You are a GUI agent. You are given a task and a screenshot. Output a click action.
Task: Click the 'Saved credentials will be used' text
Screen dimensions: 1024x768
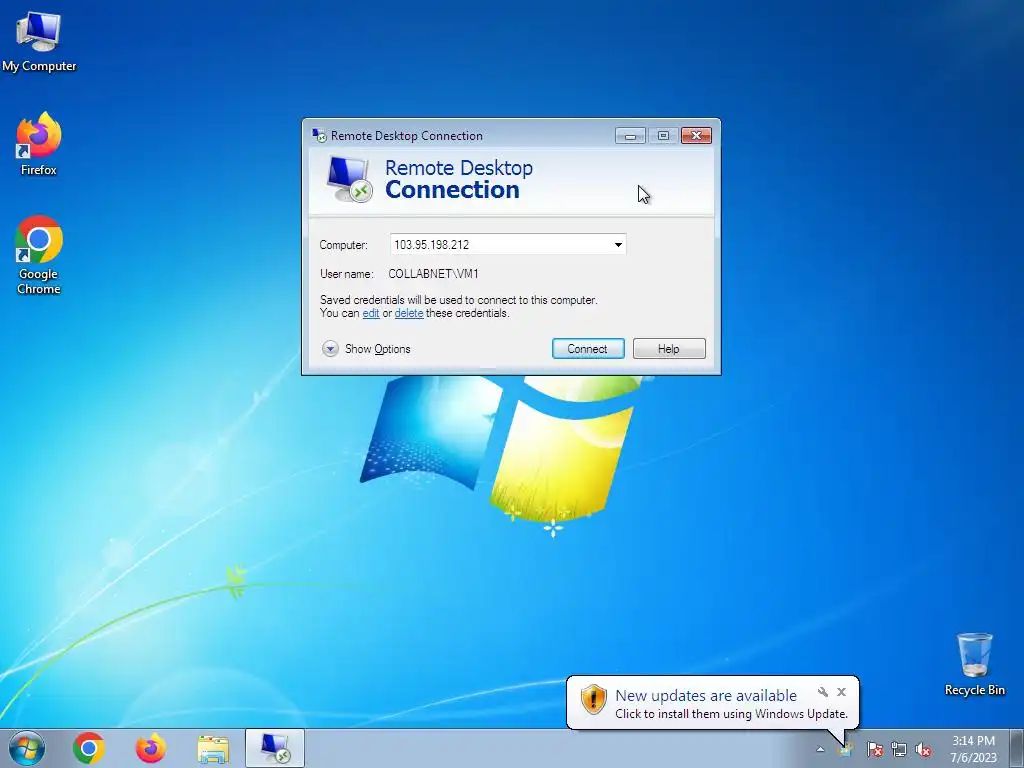458,300
